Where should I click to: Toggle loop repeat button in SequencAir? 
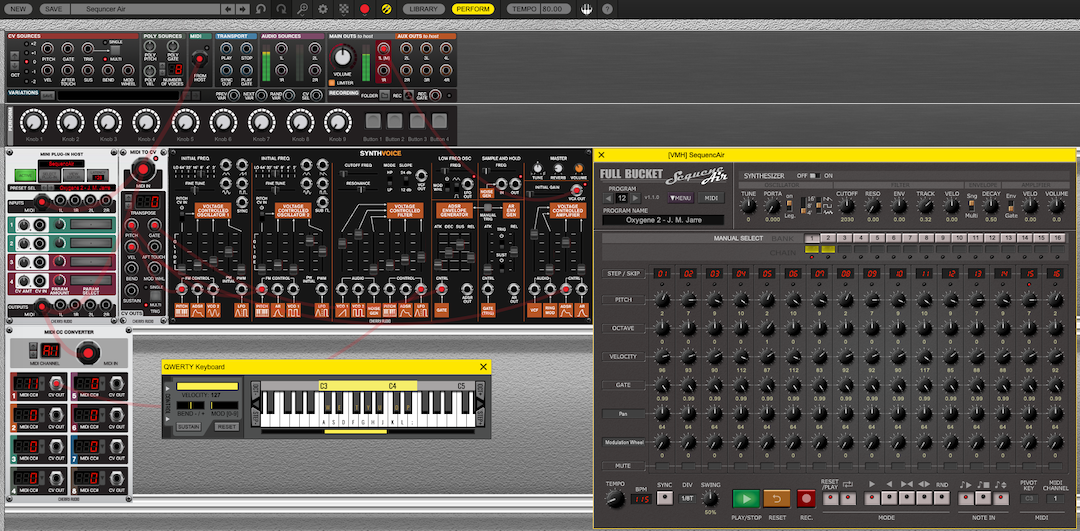tap(848, 498)
